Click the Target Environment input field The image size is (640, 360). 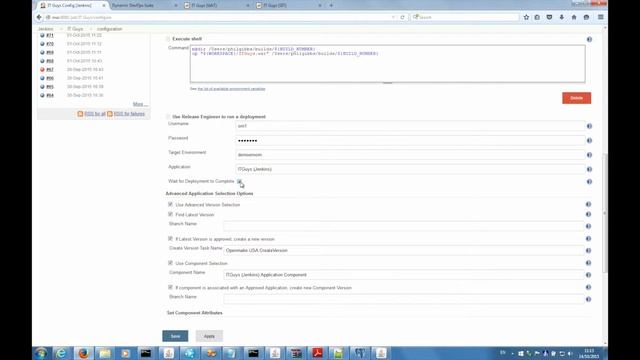(x=410, y=155)
